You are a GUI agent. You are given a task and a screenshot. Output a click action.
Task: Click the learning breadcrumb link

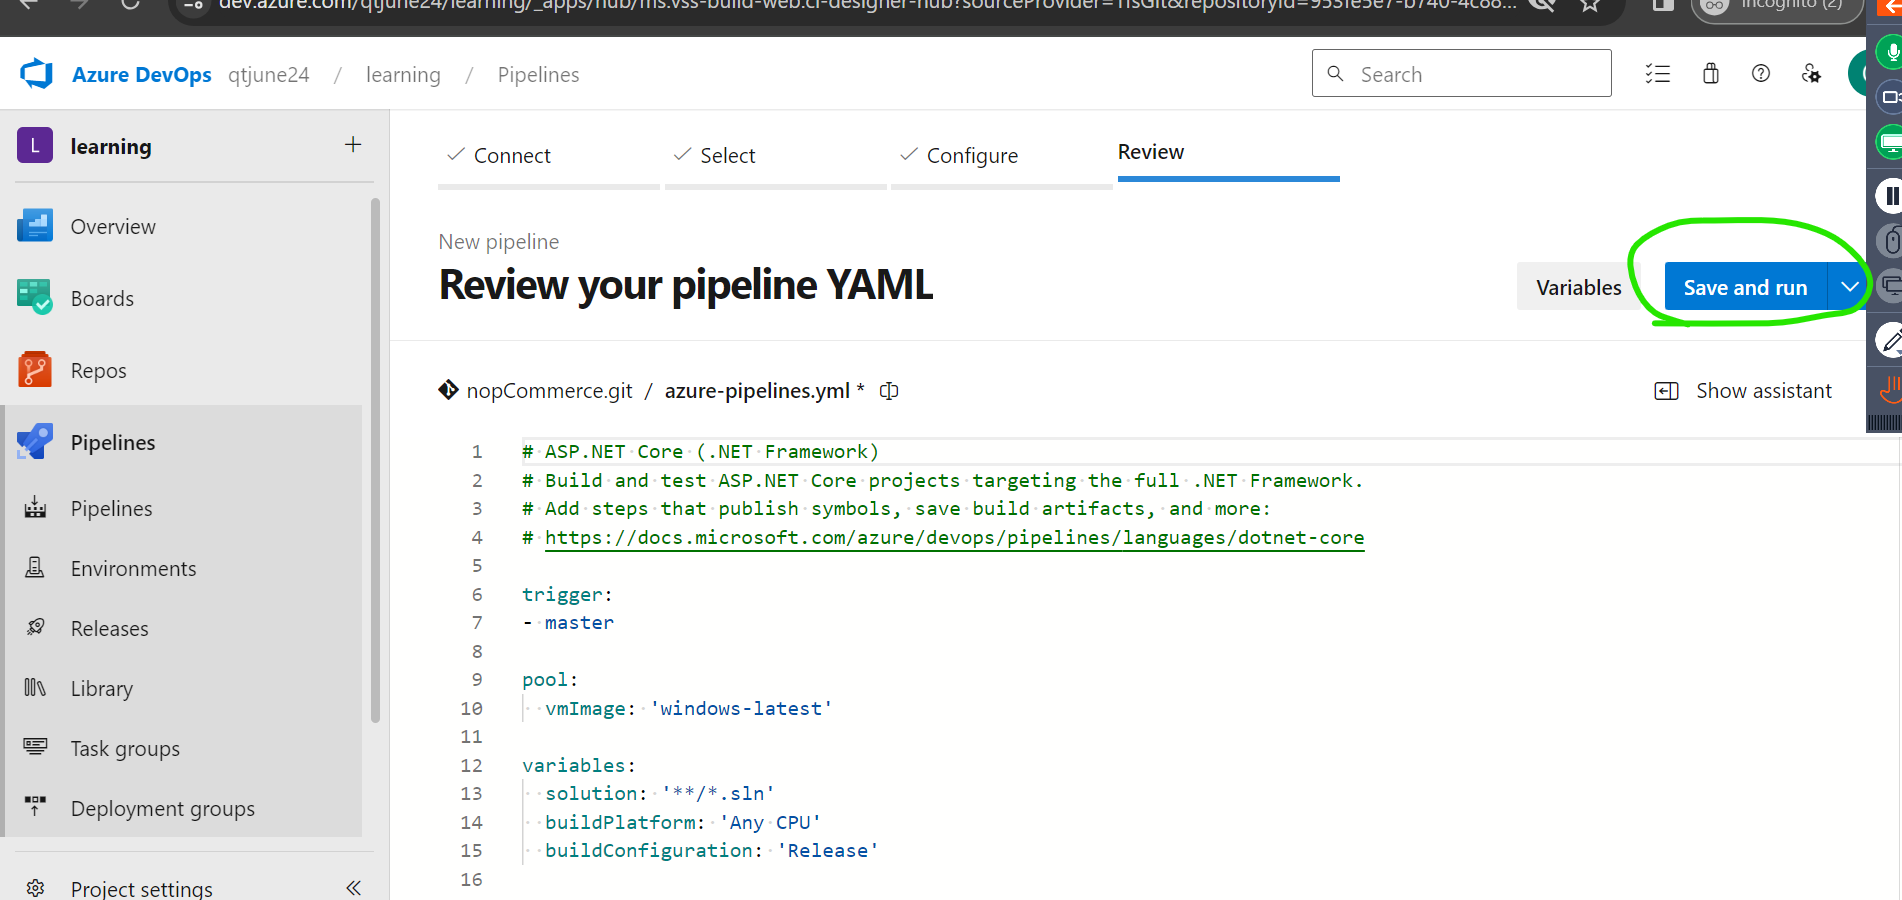pos(403,75)
